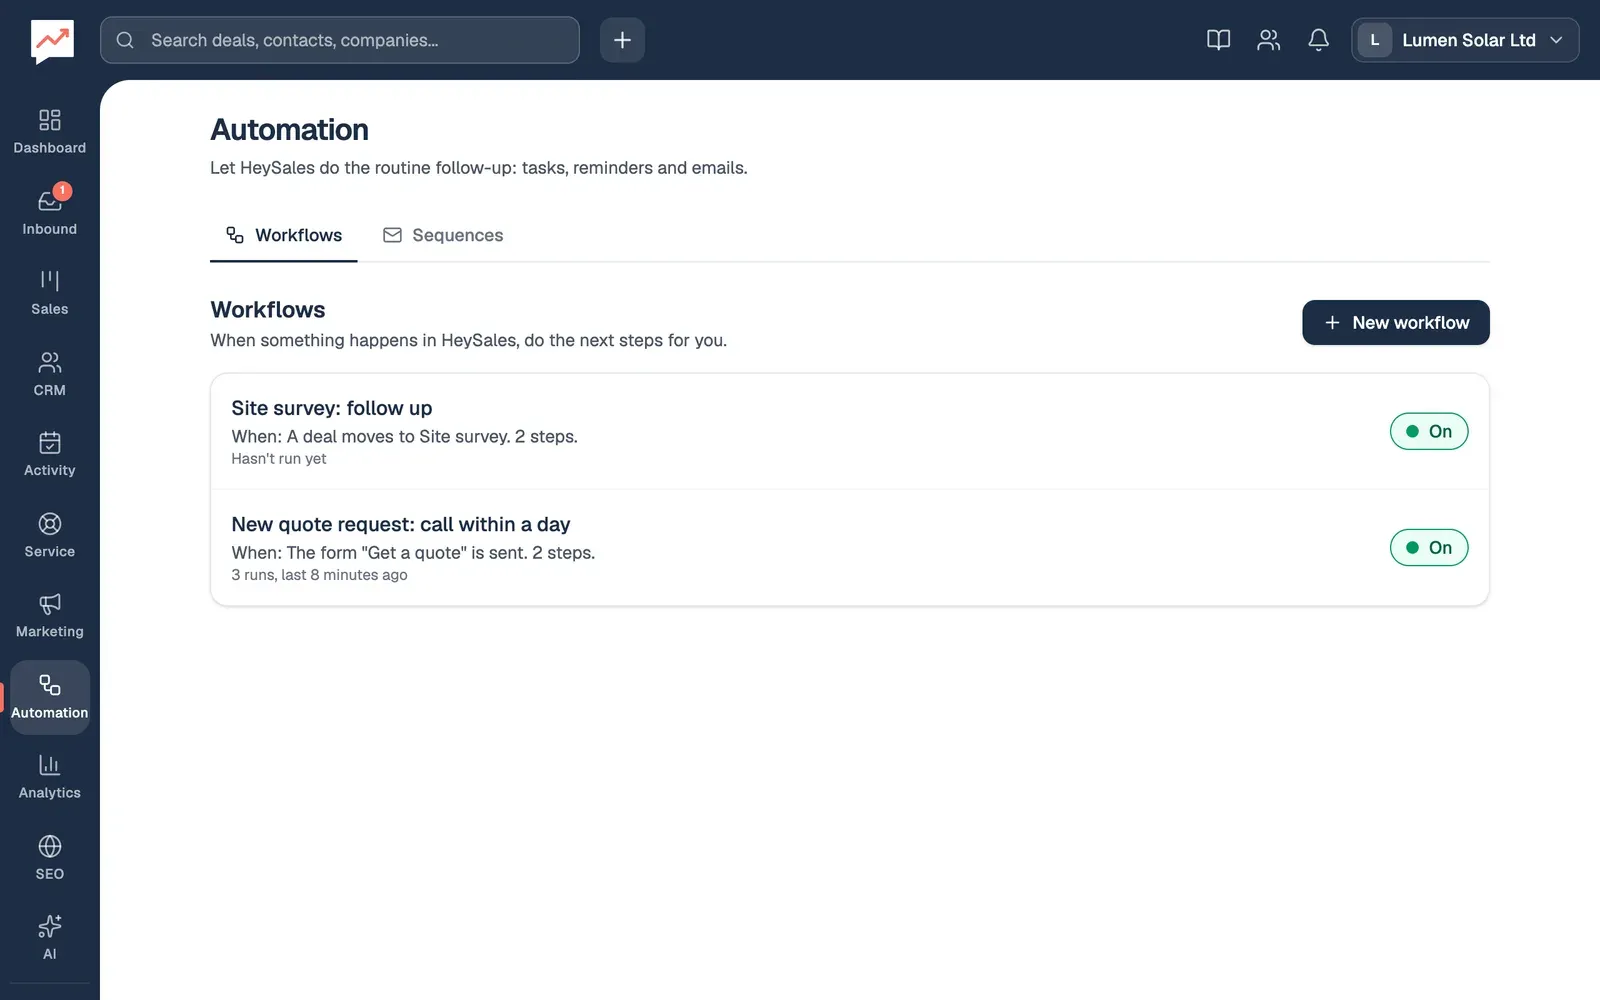Select the Automation sidebar item
This screenshot has height=1000, width=1600.
(x=50, y=697)
